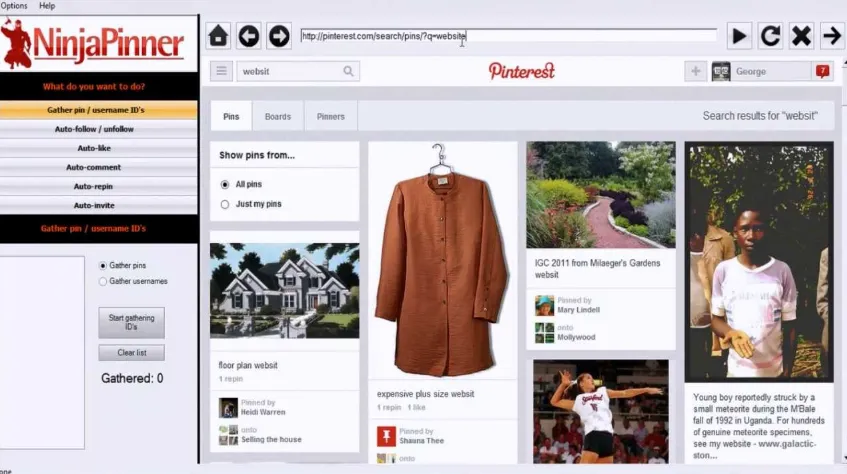Switch to the Pins tab

coord(231,116)
